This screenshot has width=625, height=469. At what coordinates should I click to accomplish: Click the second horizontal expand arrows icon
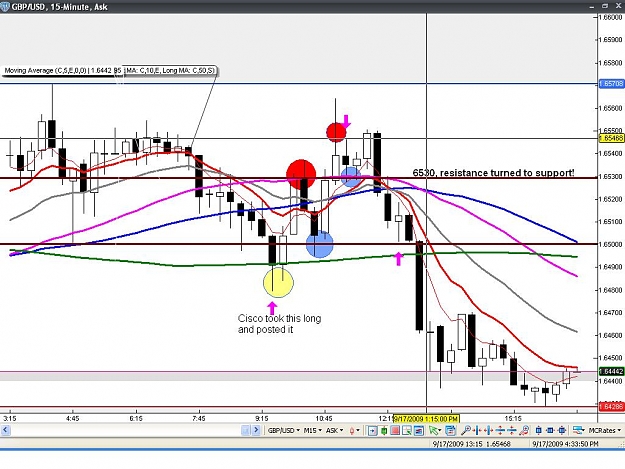coord(488,430)
